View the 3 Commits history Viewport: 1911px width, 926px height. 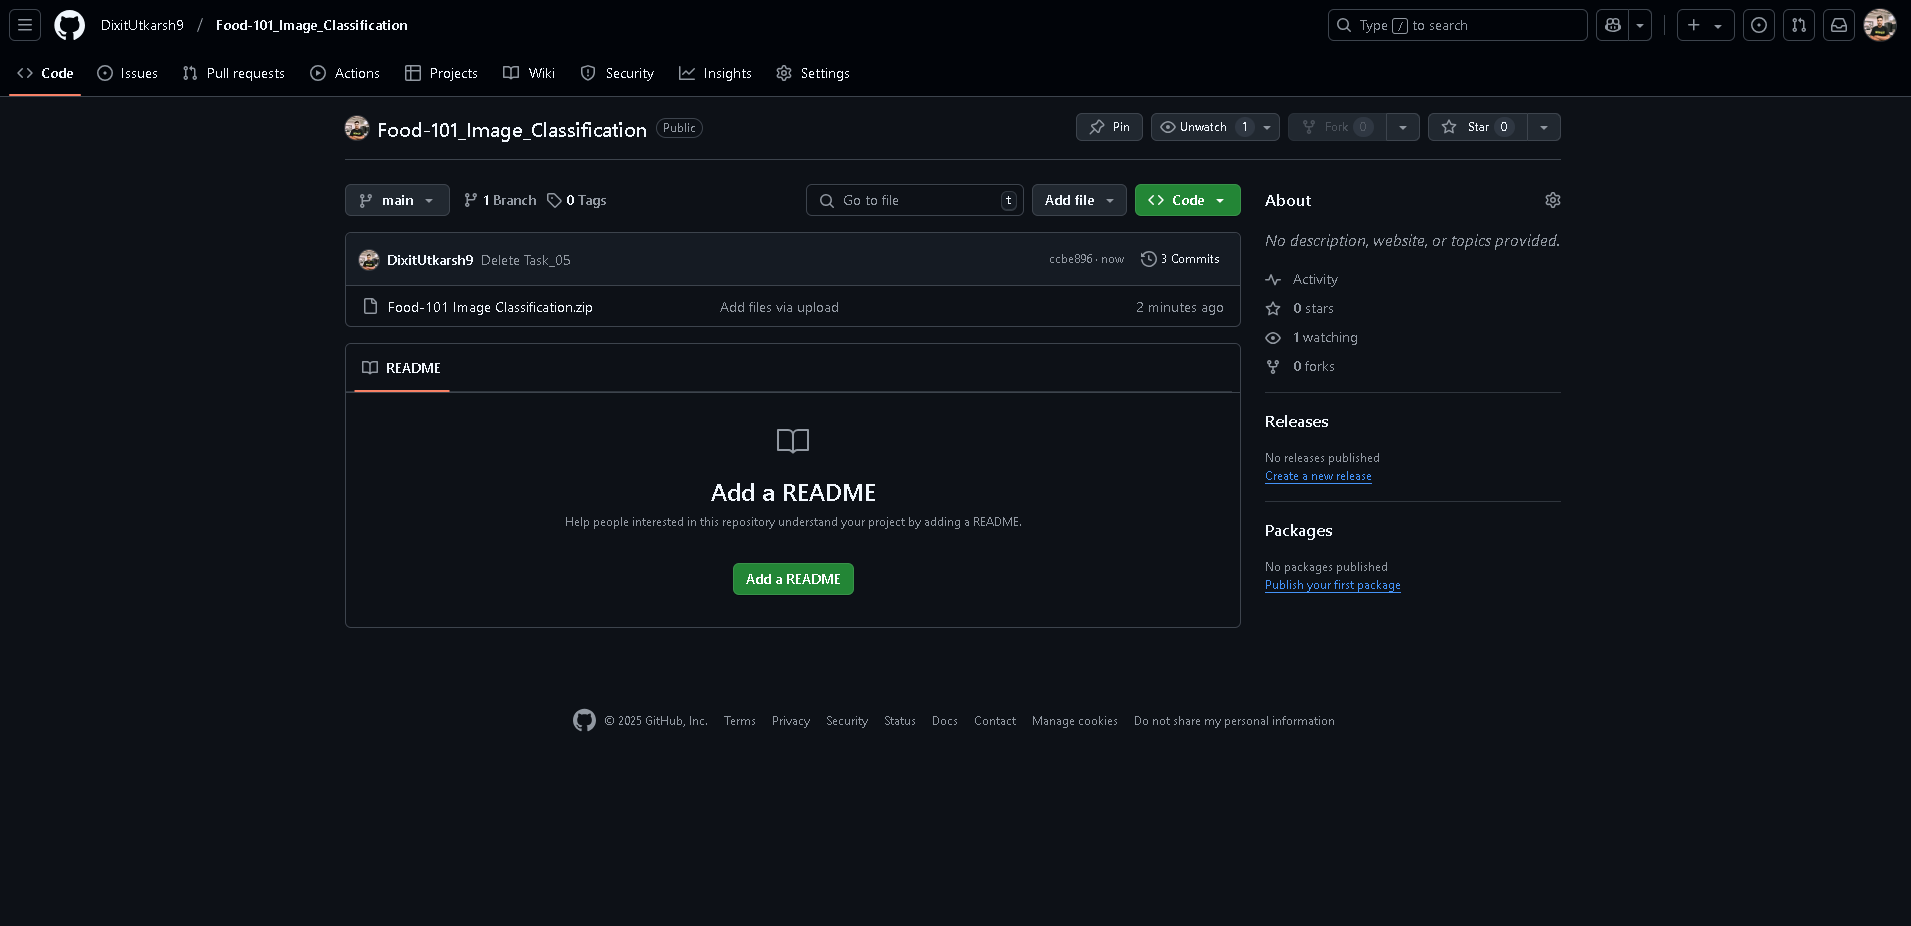pos(1180,259)
